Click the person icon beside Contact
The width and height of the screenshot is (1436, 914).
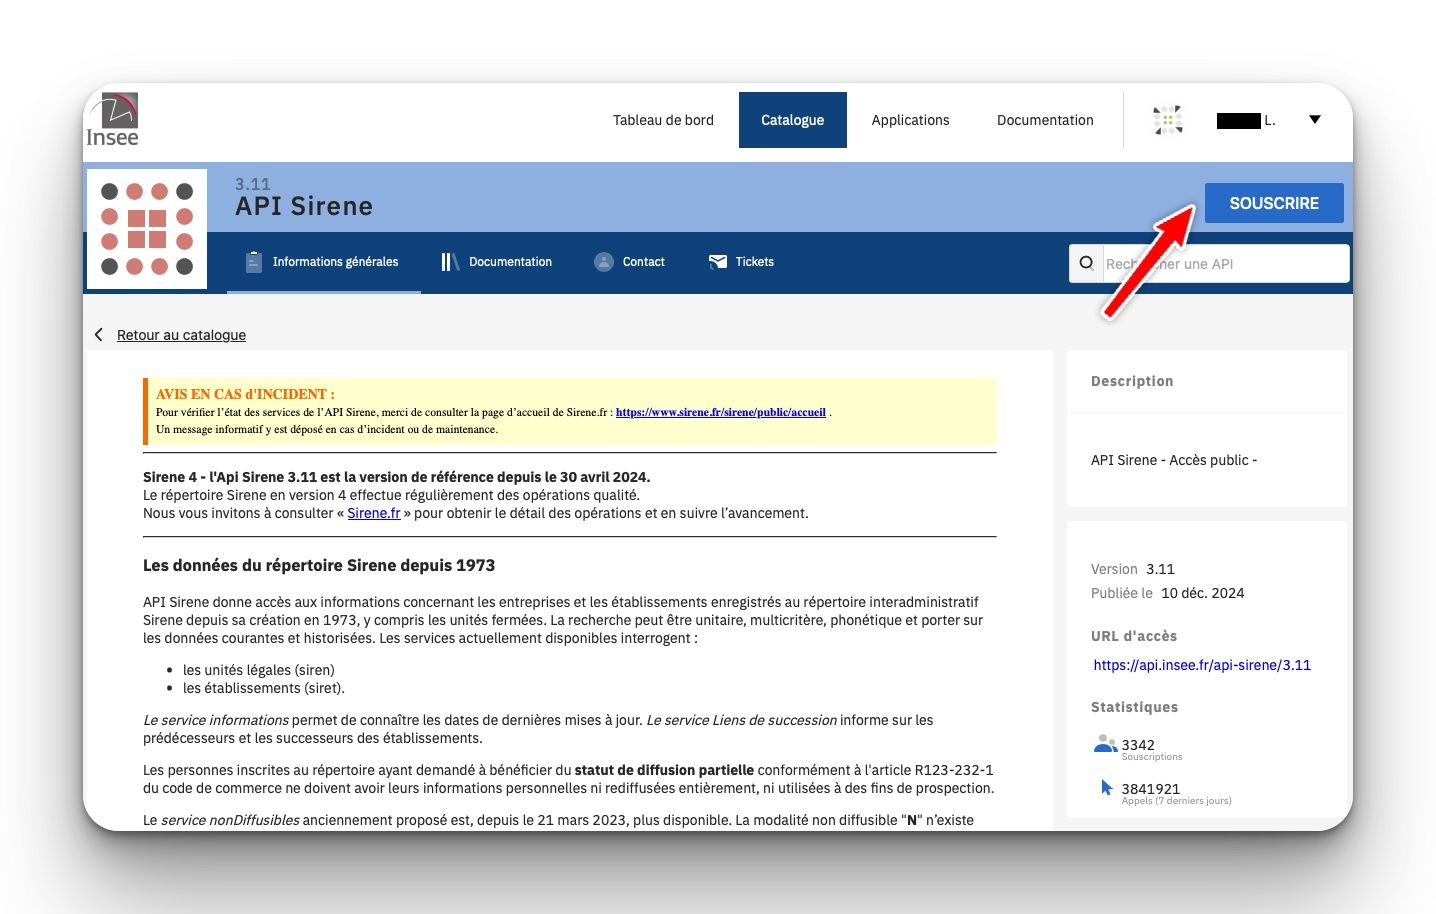click(604, 262)
